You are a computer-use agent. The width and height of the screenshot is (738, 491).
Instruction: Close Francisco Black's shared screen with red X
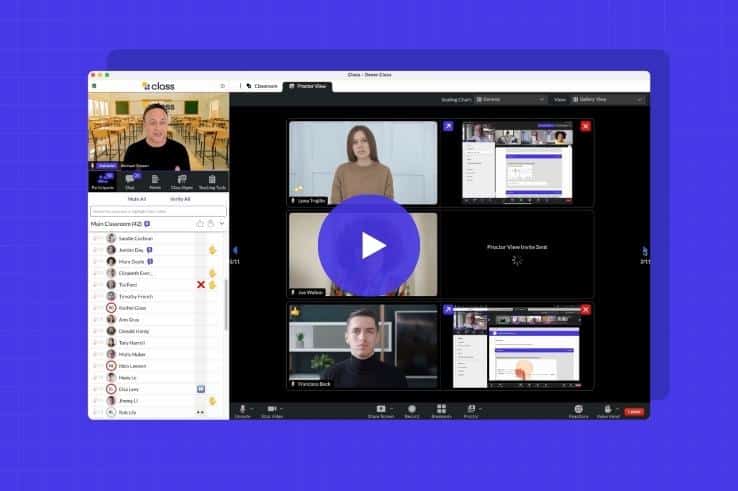coord(585,310)
